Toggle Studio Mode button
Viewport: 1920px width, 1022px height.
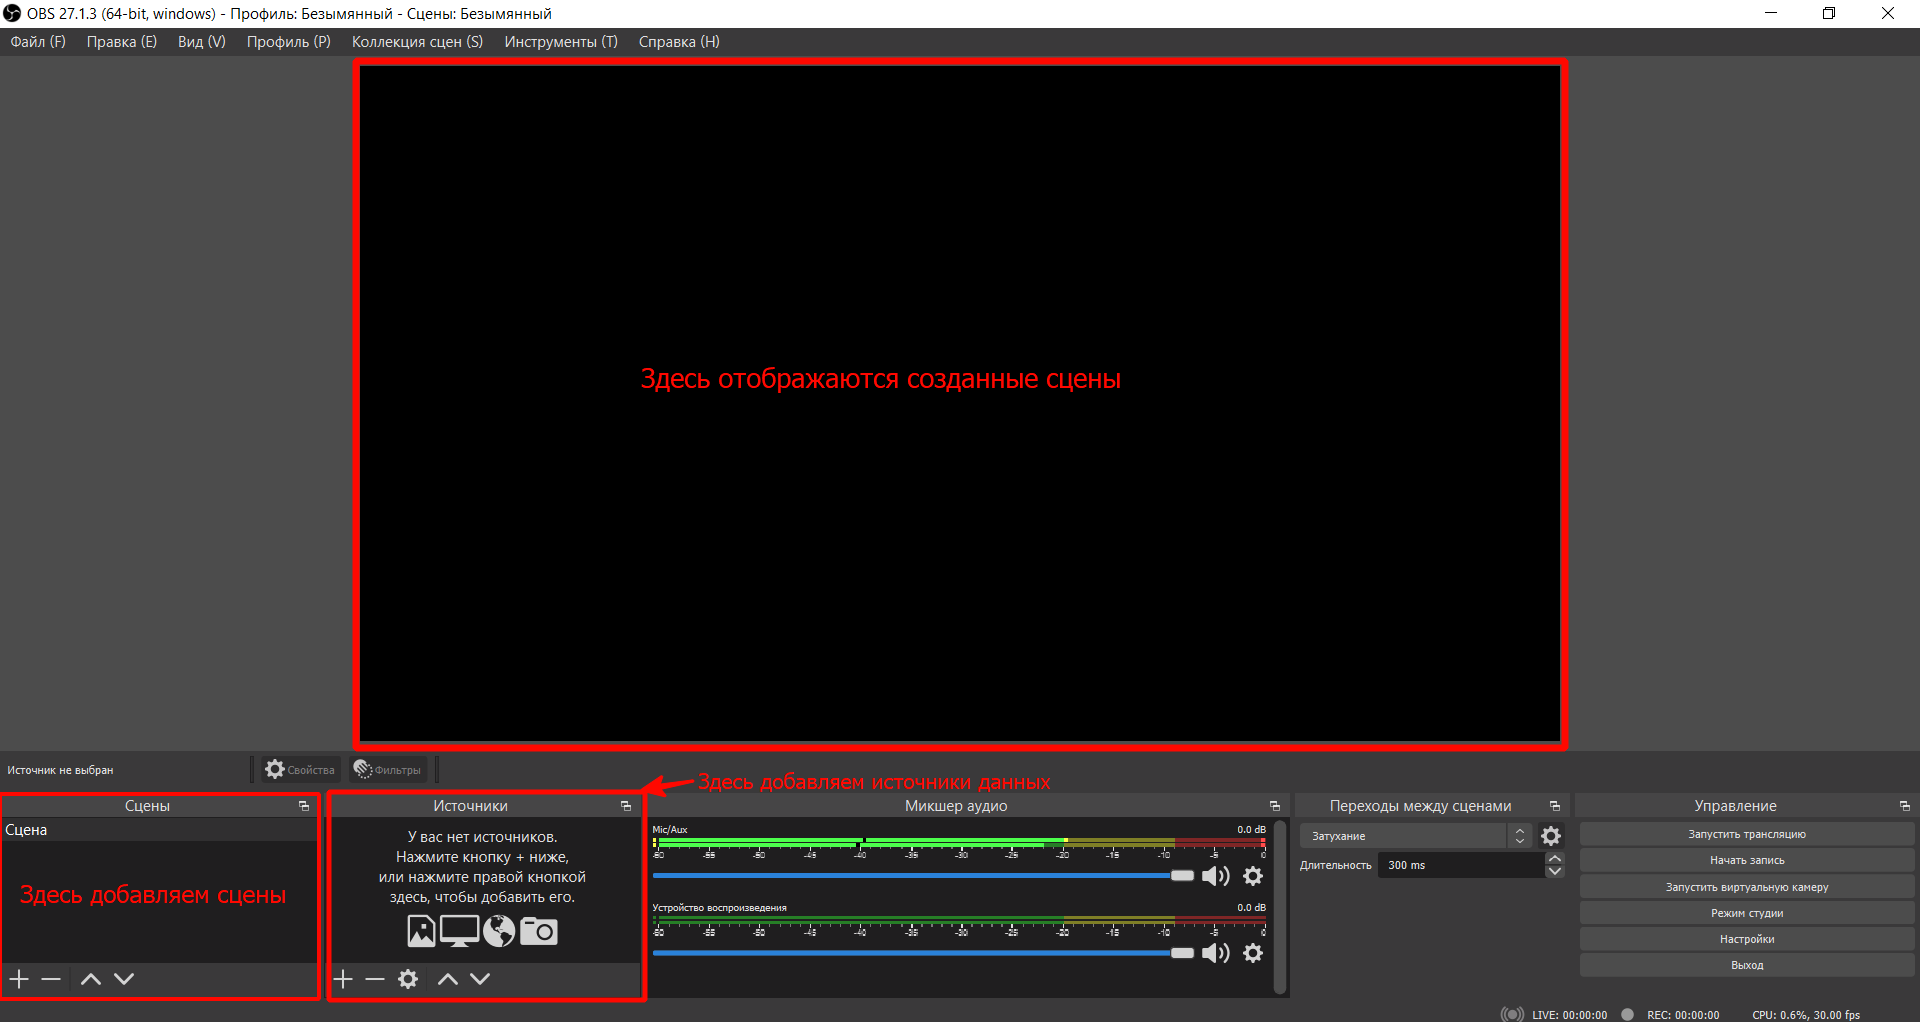point(1746,913)
